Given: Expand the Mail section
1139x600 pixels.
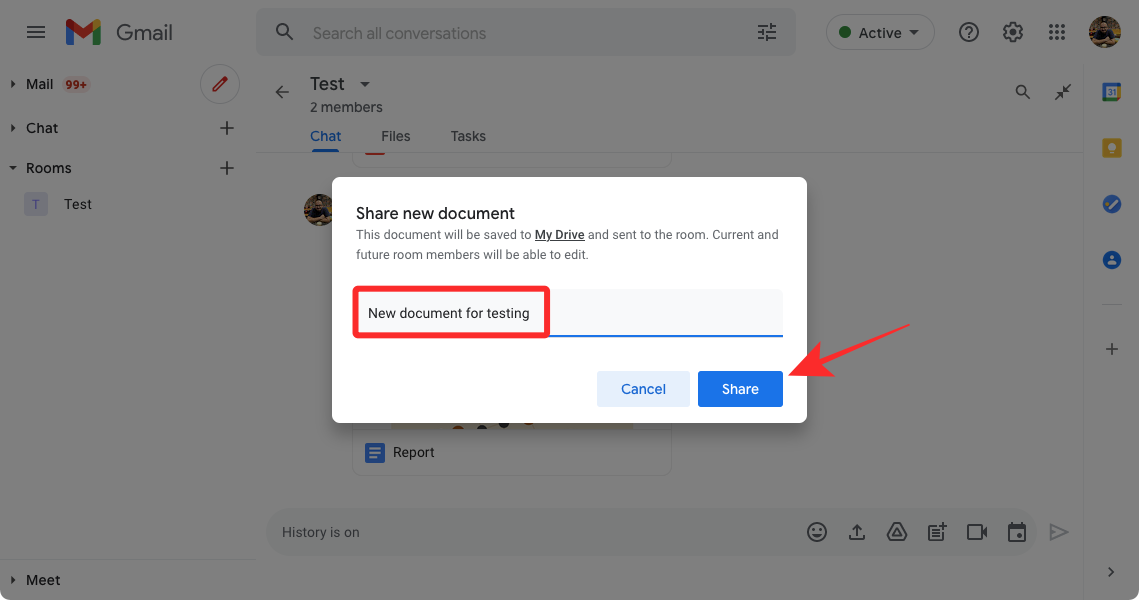Looking at the screenshot, I should coord(13,84).
